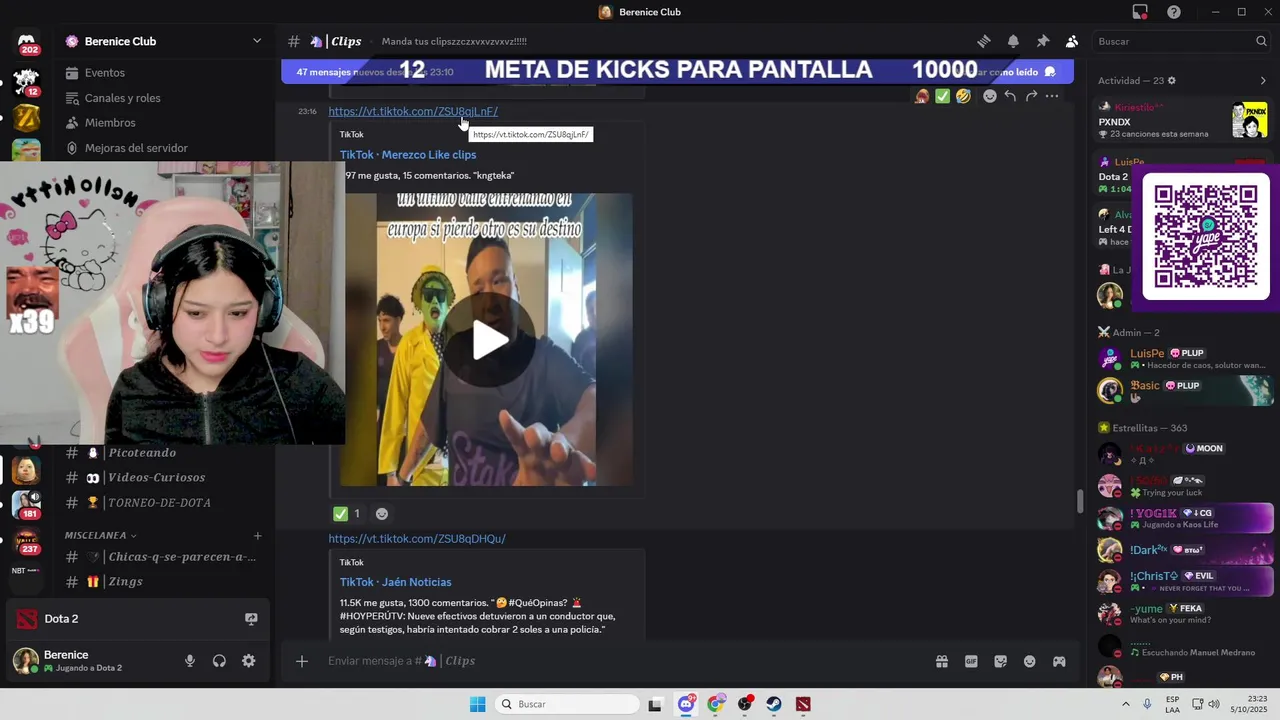Screen dimensions: 1280x720
Task: Click the plus attach file button
Action: (302, 661)
